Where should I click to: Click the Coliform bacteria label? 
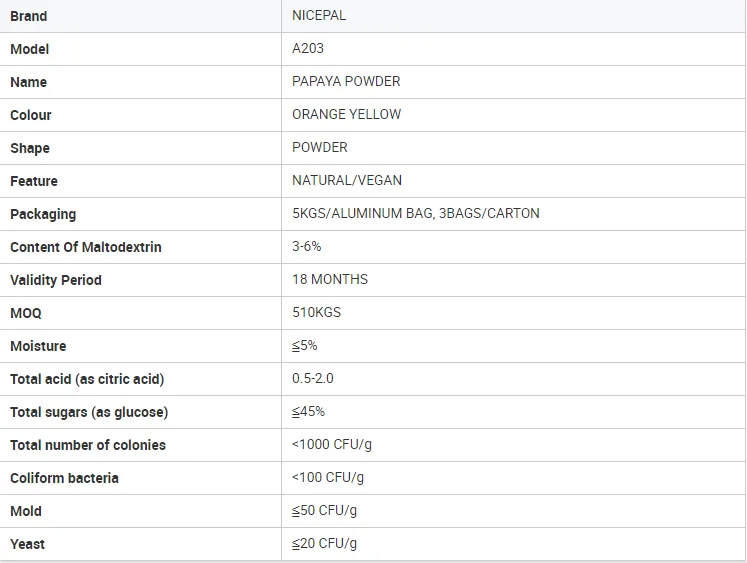coord(64,478)
